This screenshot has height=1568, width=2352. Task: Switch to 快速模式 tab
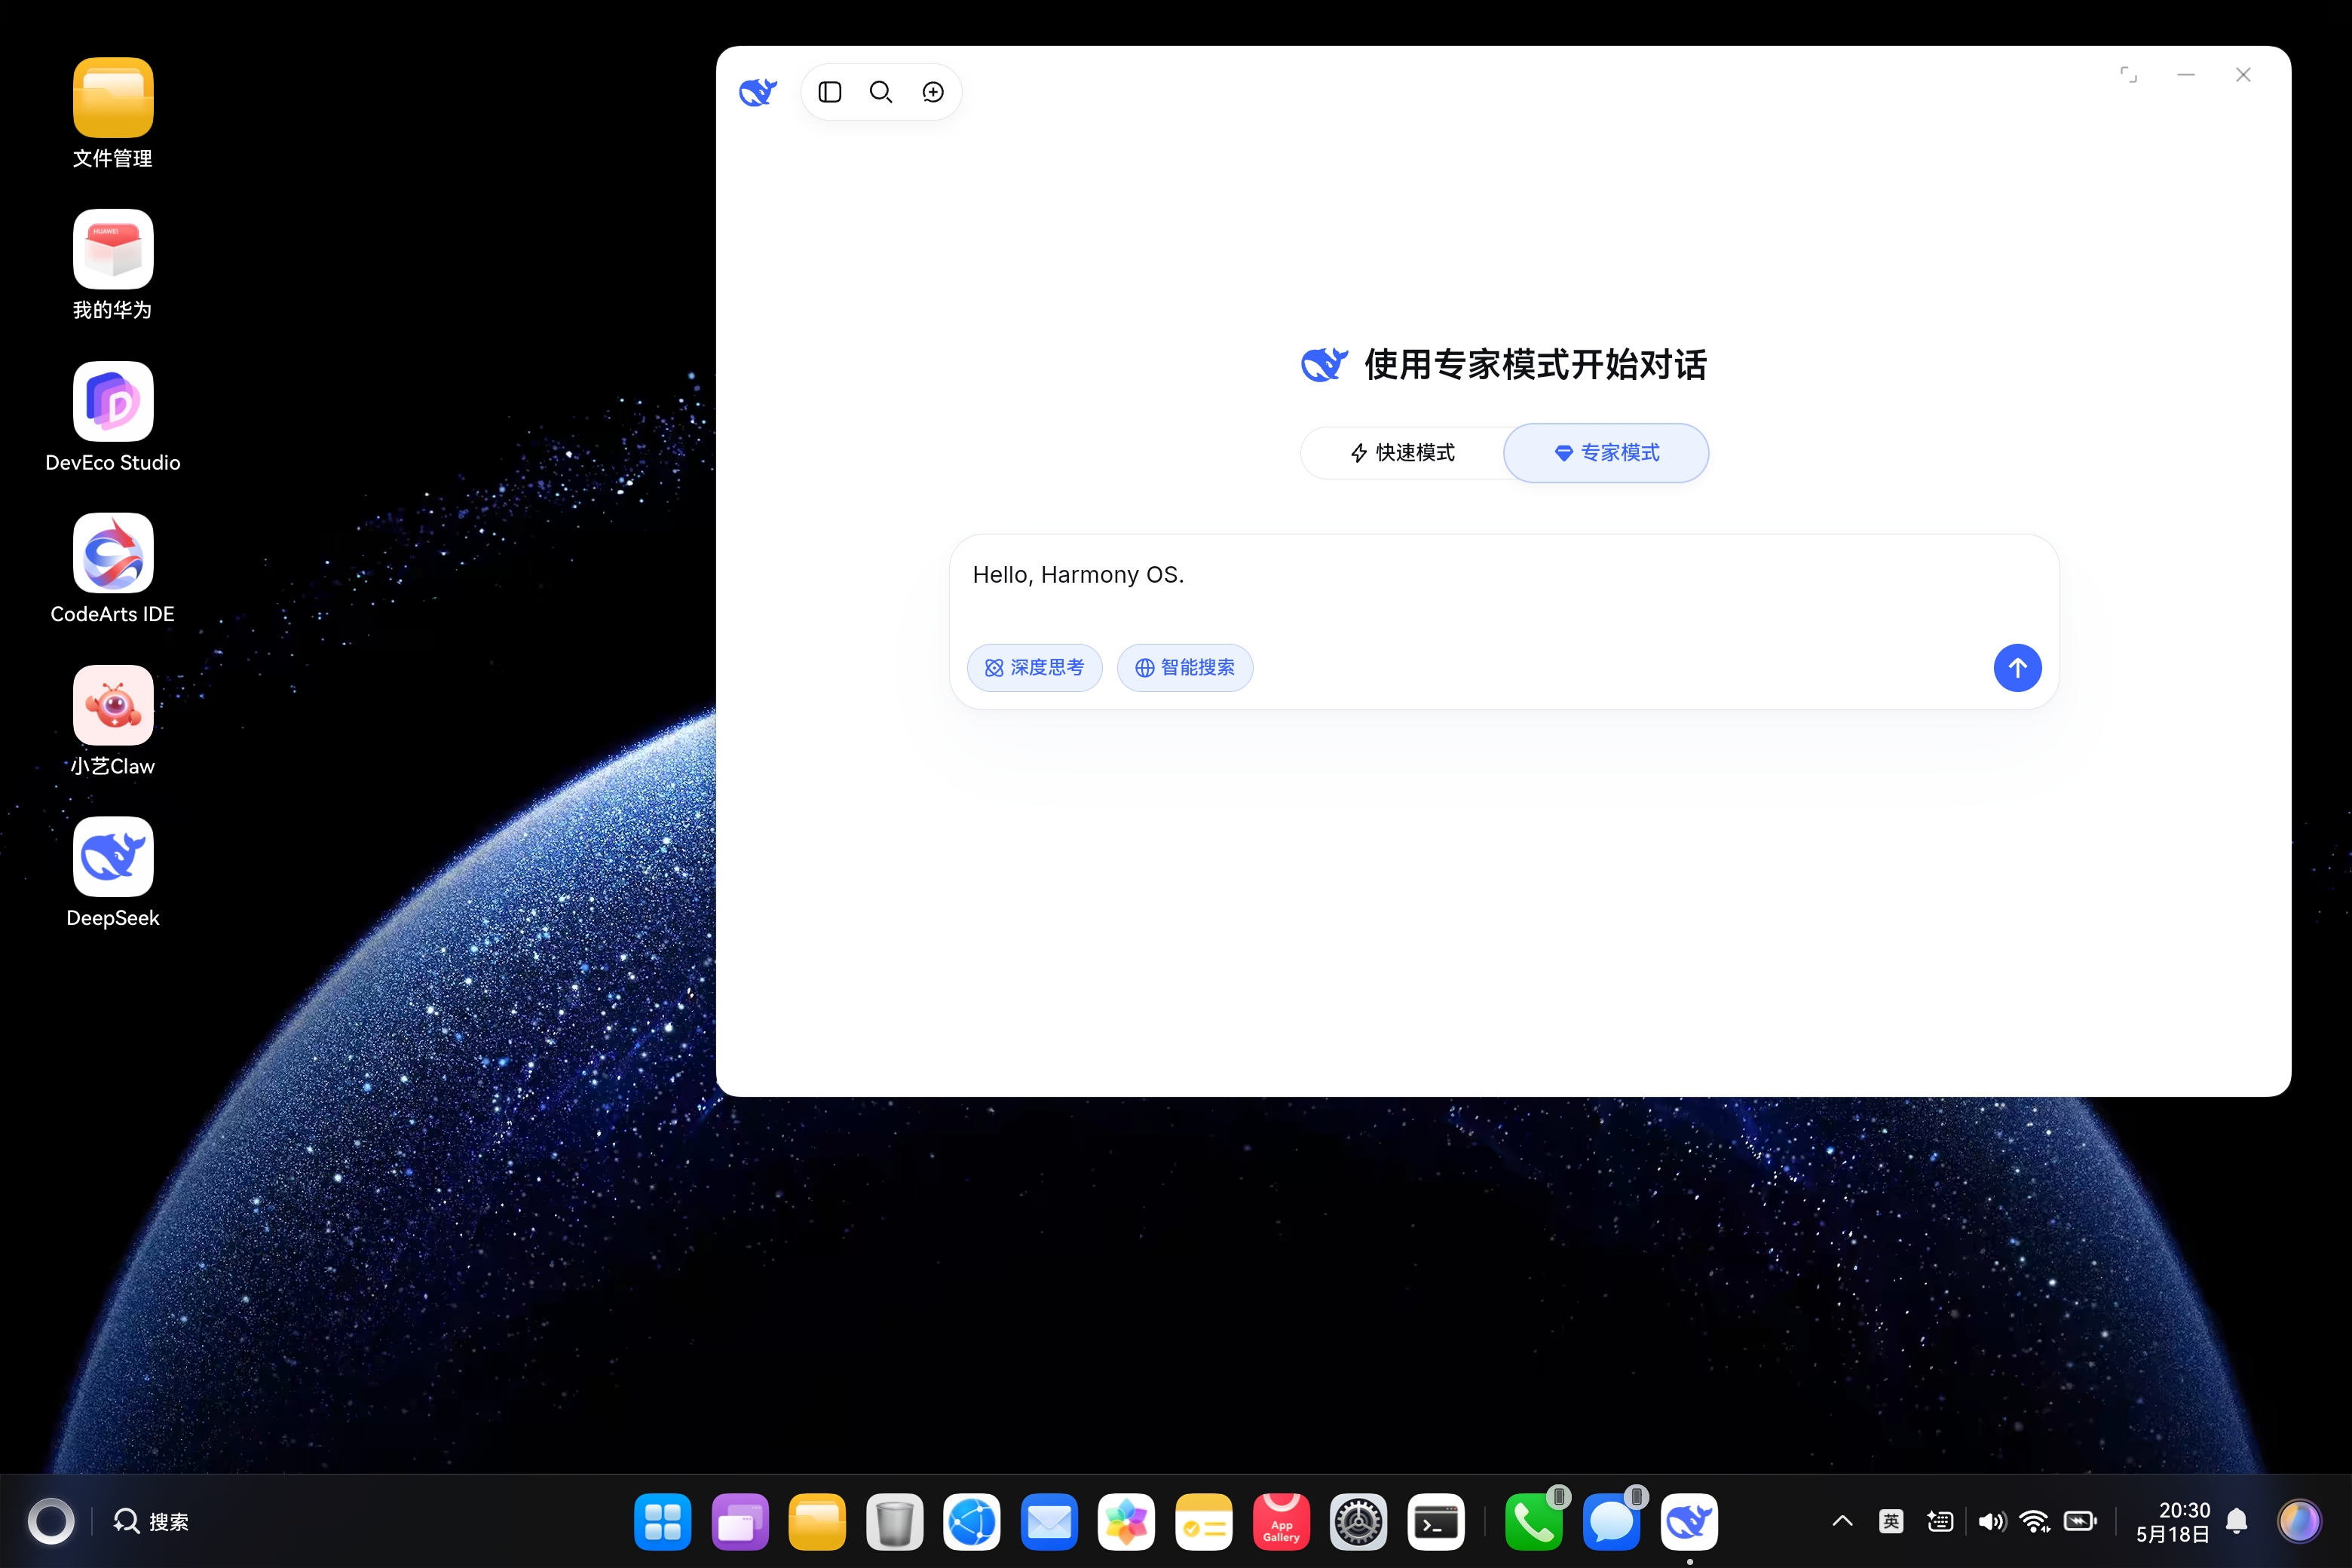tap(1403, 453)
